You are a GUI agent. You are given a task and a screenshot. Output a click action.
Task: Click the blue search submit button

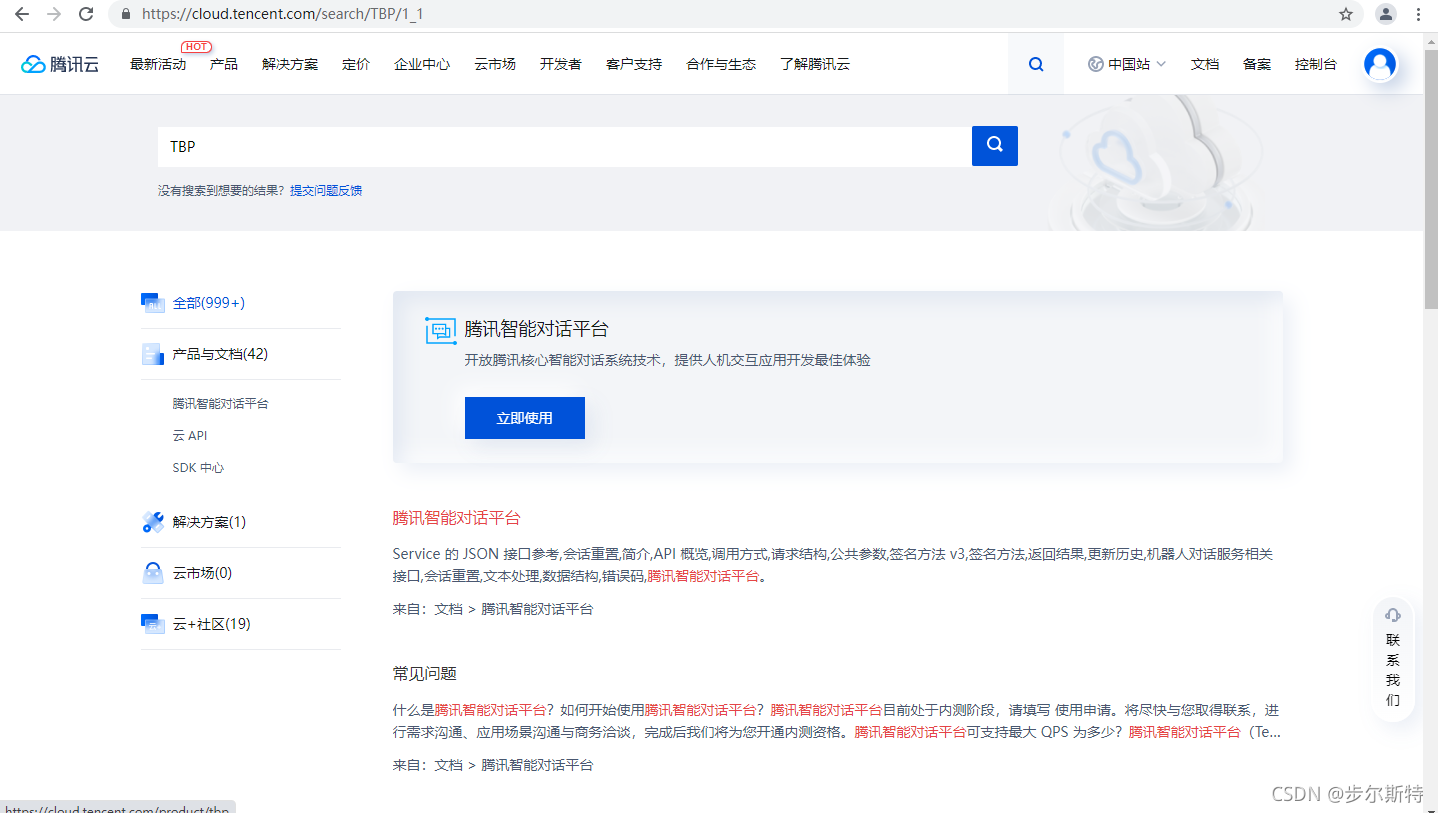995,146
